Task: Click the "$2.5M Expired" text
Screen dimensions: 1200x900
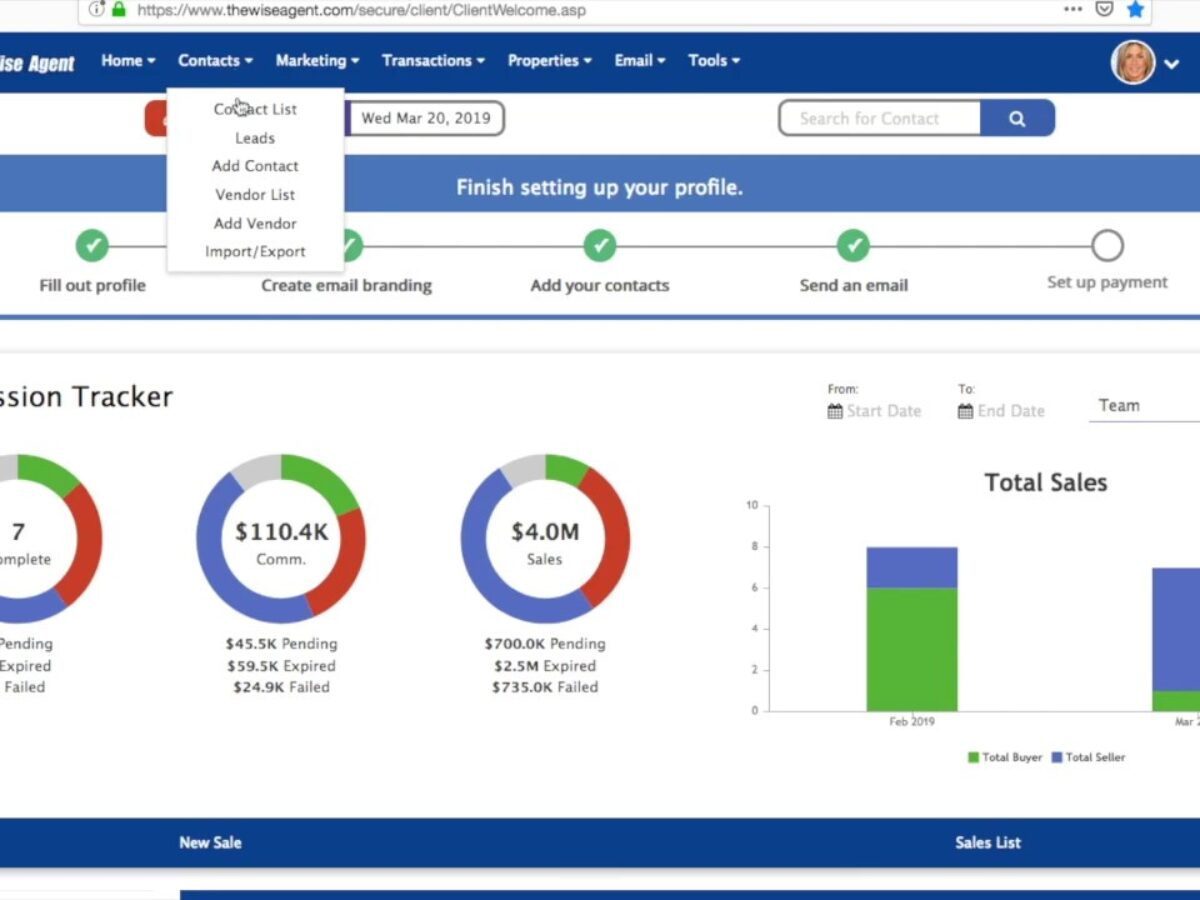Action: (x=545, y=666)
